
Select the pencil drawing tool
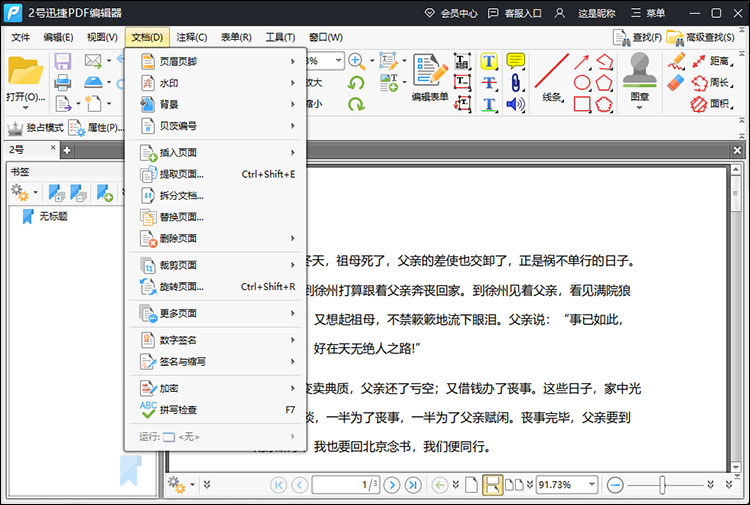click(x=676, y=61)
